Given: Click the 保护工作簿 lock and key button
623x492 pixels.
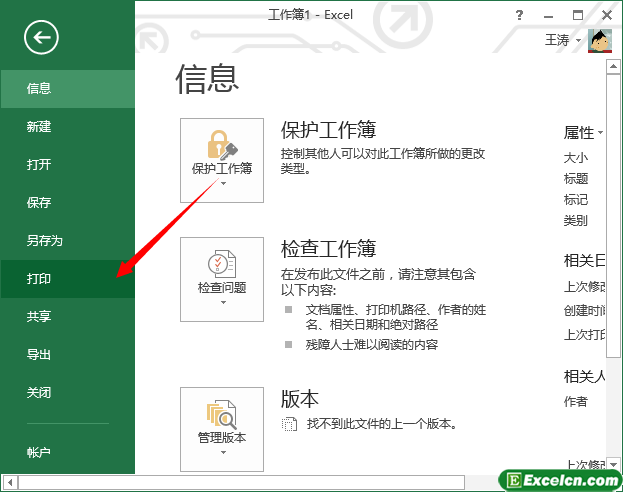Looking at the screenshot, I should pos(222,160).
